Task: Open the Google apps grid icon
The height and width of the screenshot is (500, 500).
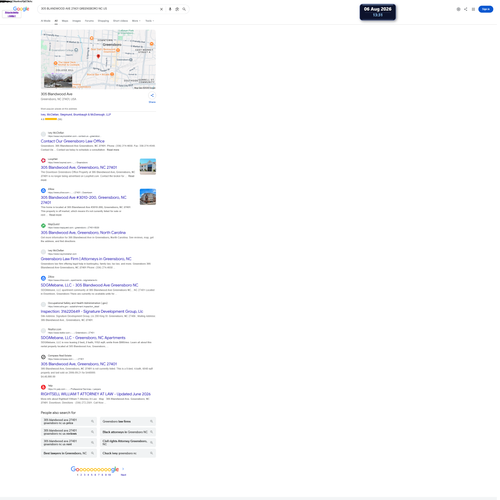Action: coord(473,9)
